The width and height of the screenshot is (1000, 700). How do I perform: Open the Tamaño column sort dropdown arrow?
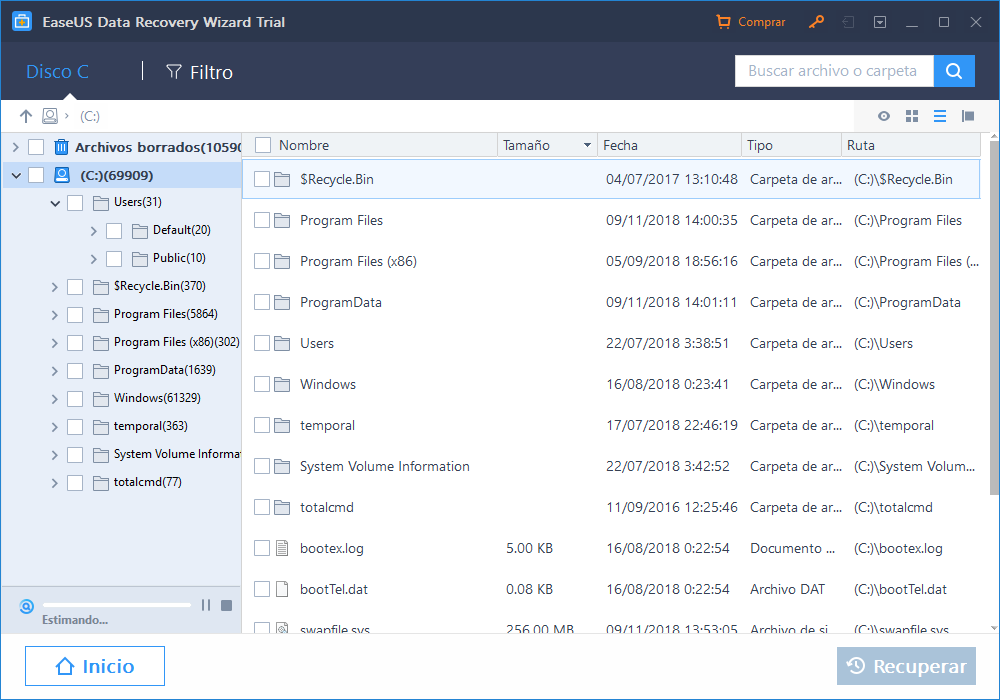pyautogui.click(x=587, y=145)
